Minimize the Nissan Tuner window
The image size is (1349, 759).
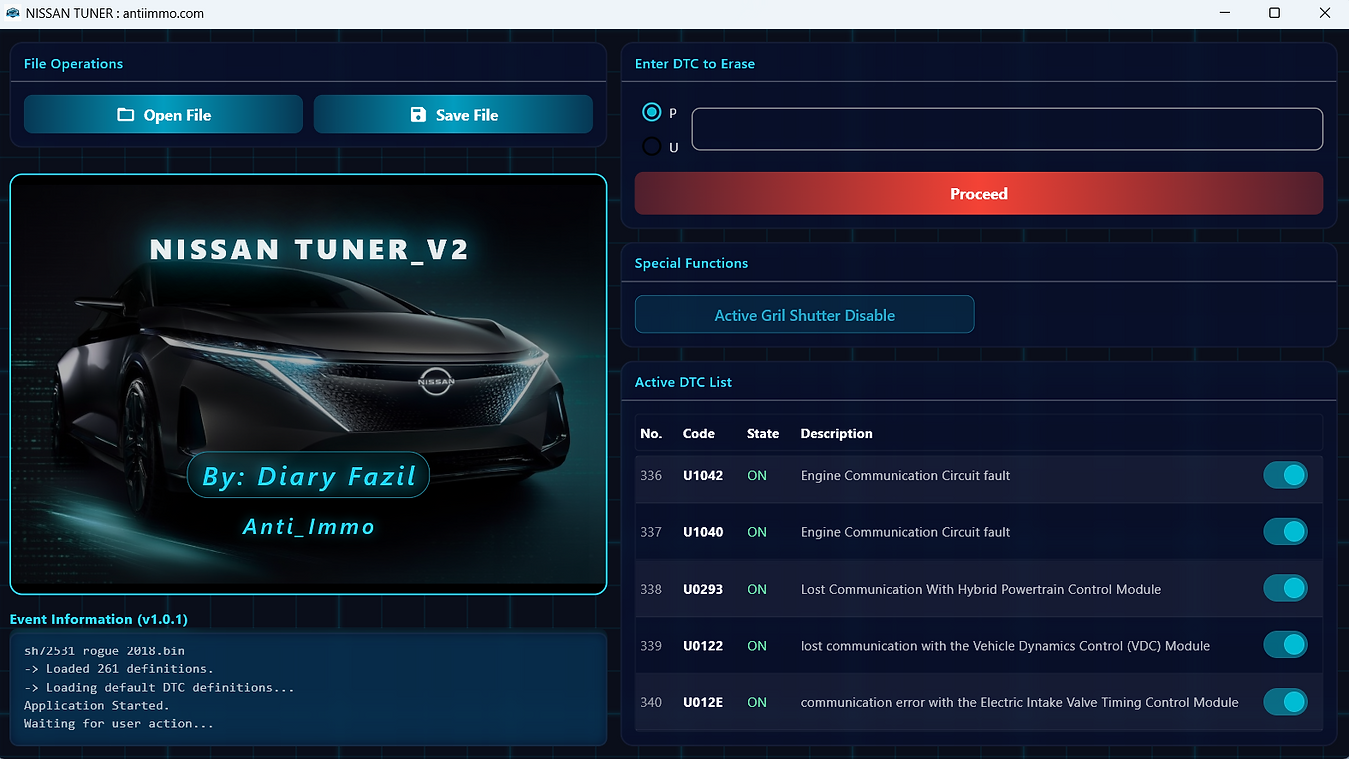pos(1224,12)
